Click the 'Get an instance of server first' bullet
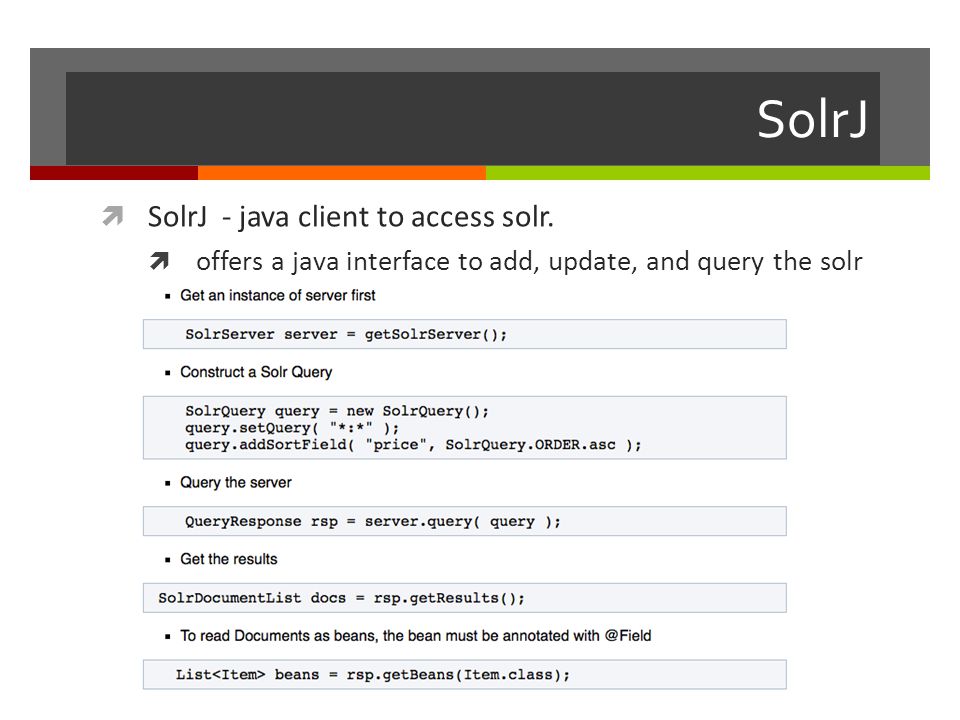Image resolution: width=960 pixels, height=720 pixels. [277, 295]
